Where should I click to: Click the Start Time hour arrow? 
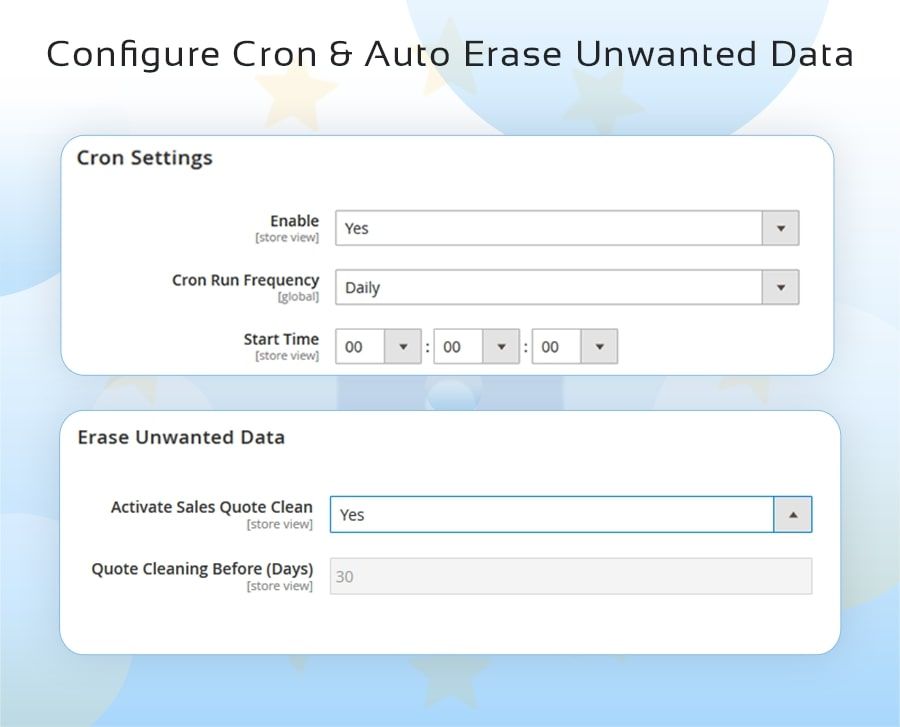403,347
